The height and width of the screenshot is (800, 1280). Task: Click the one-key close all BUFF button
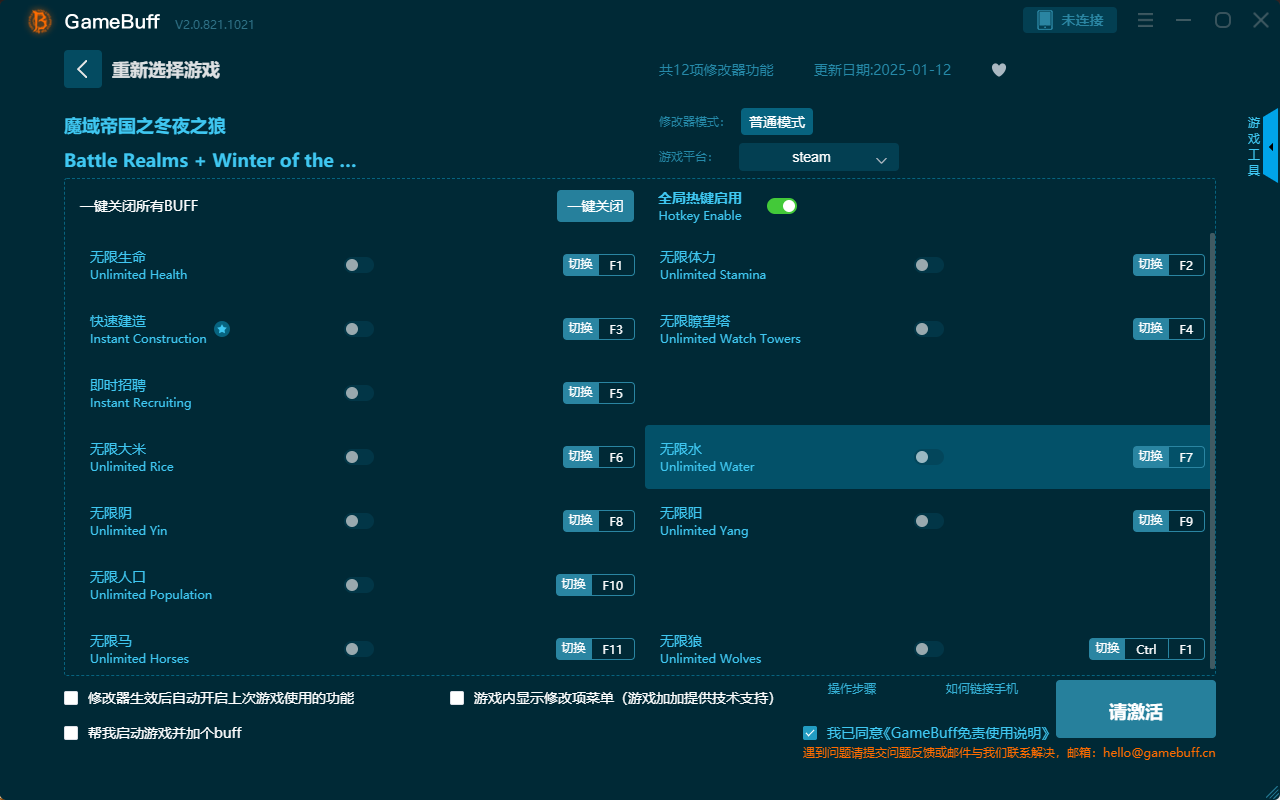tap(595, 206)
